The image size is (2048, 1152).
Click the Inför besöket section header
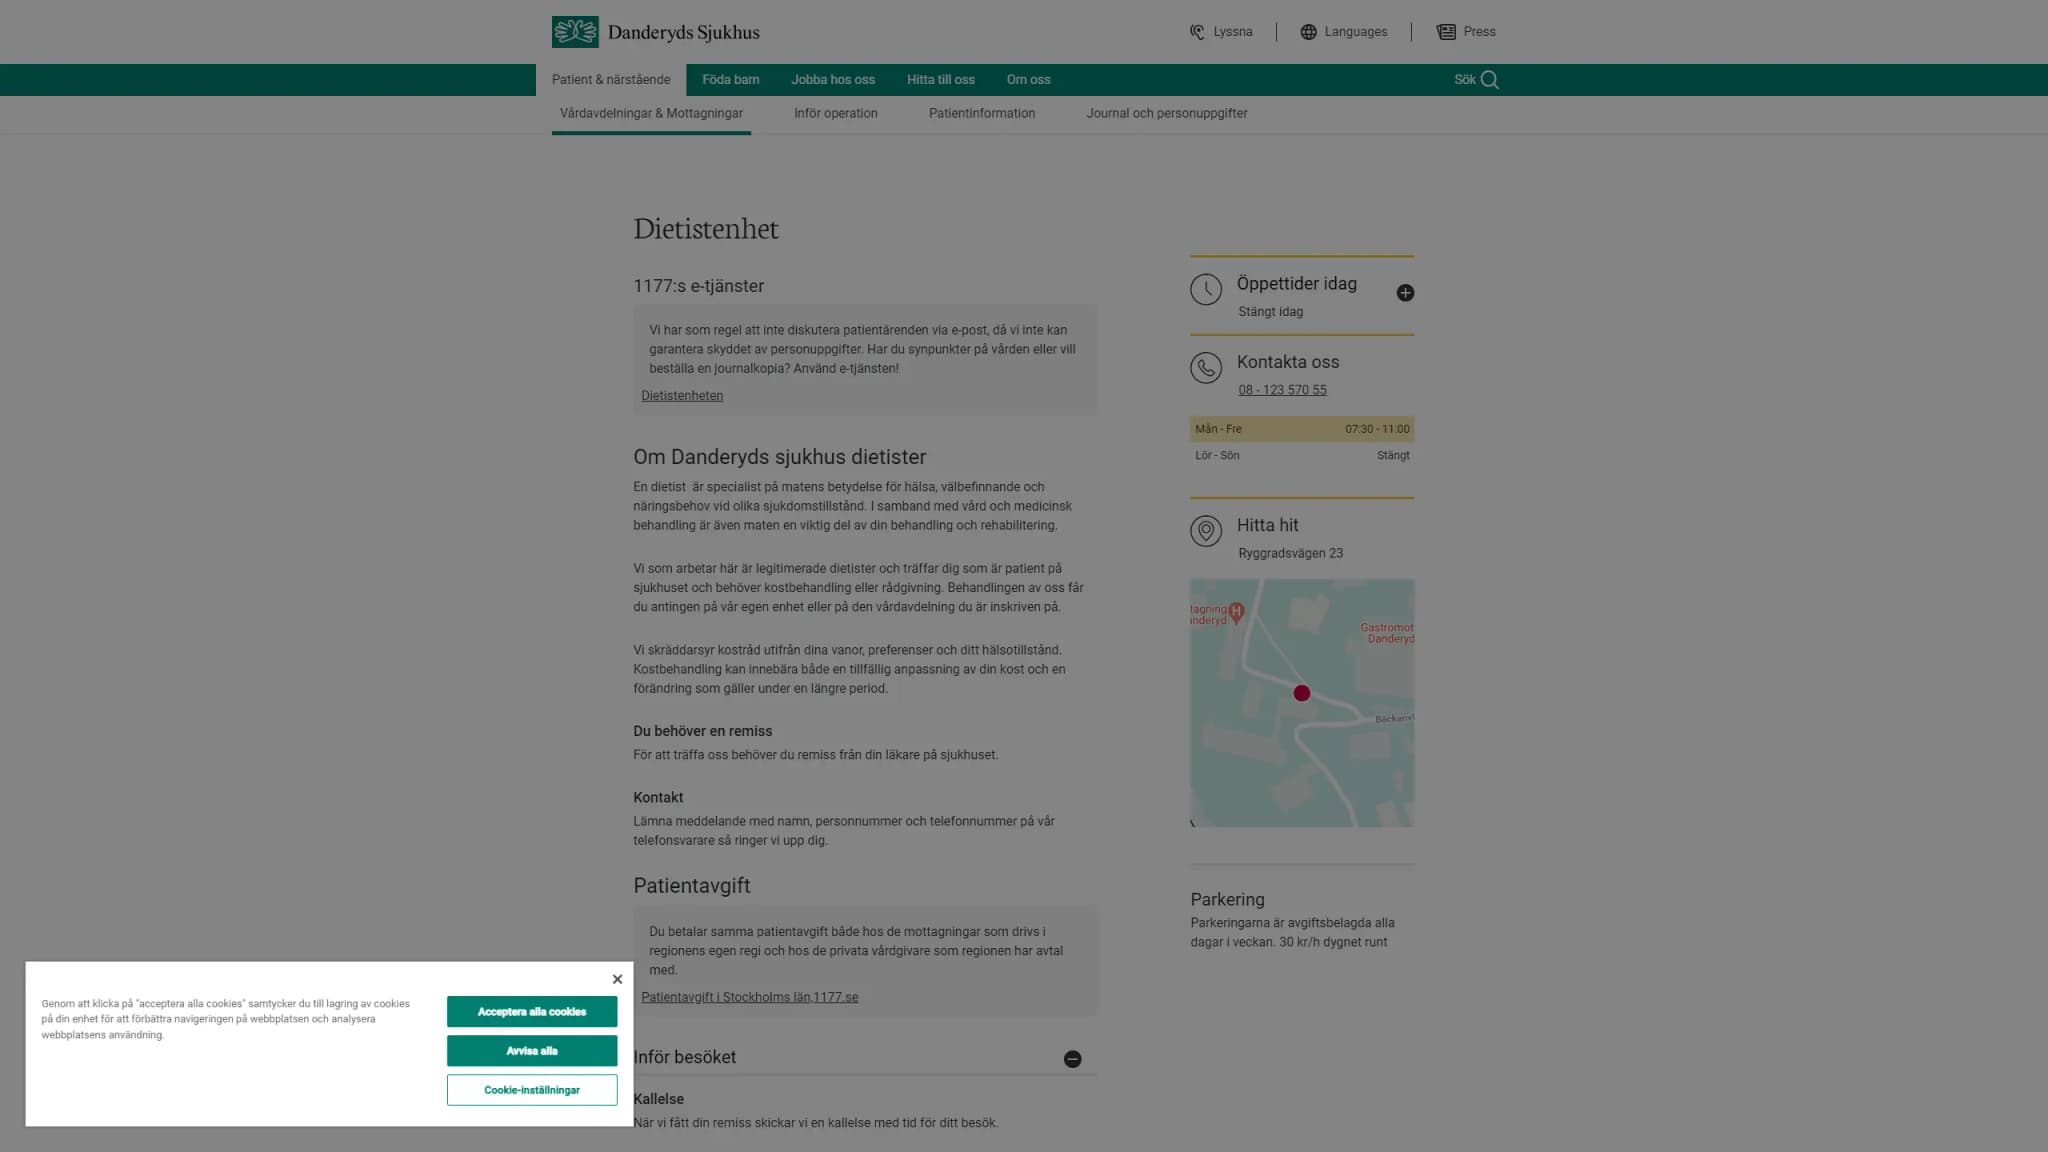point(864,1058)
